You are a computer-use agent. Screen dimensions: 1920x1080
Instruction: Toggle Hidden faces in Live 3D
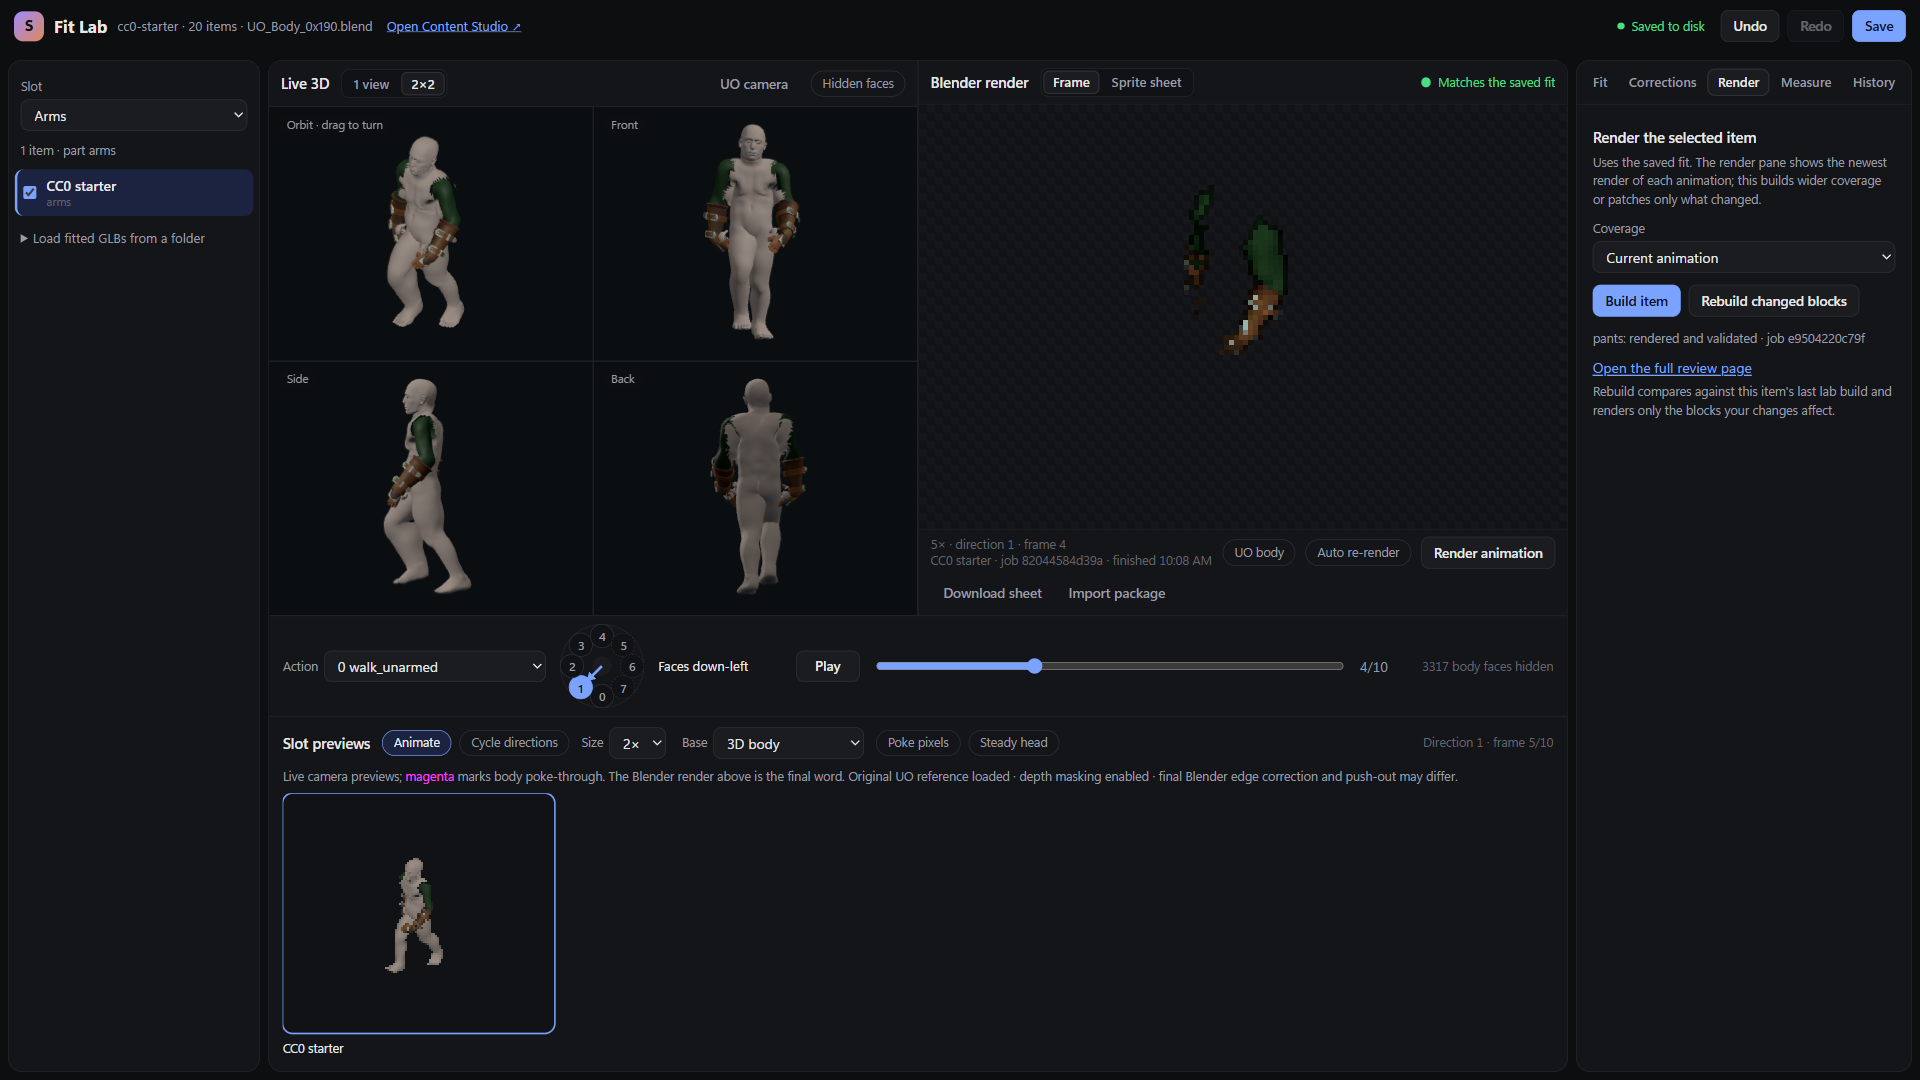858,84
